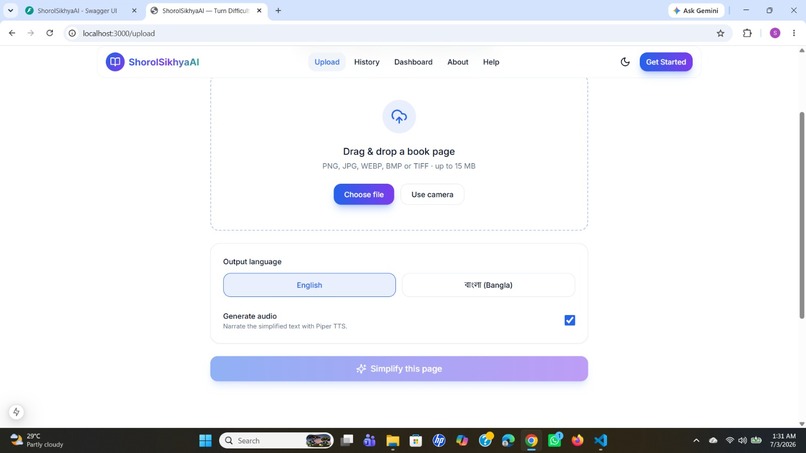Open the History nav item
The image size is (806, 453).
click(367, 62)
